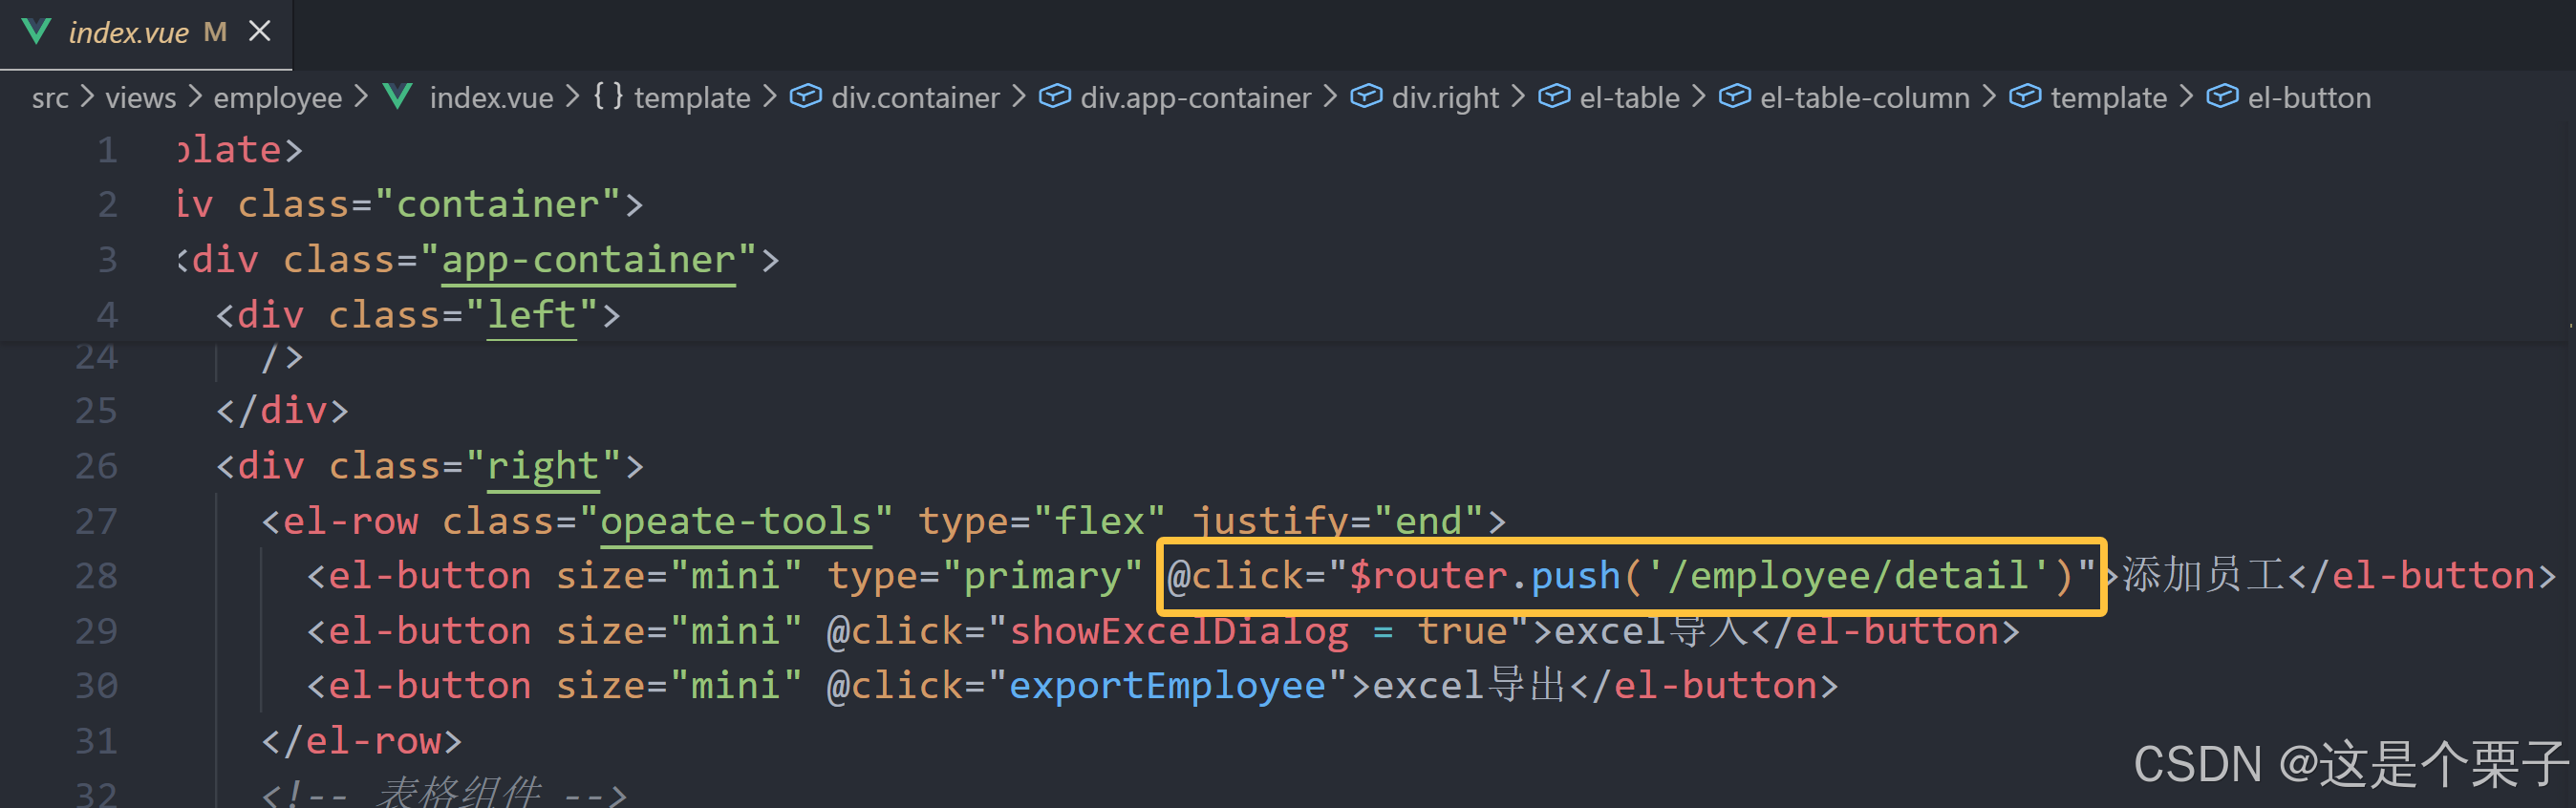Select the index.vue tab title

coord(128,33)
